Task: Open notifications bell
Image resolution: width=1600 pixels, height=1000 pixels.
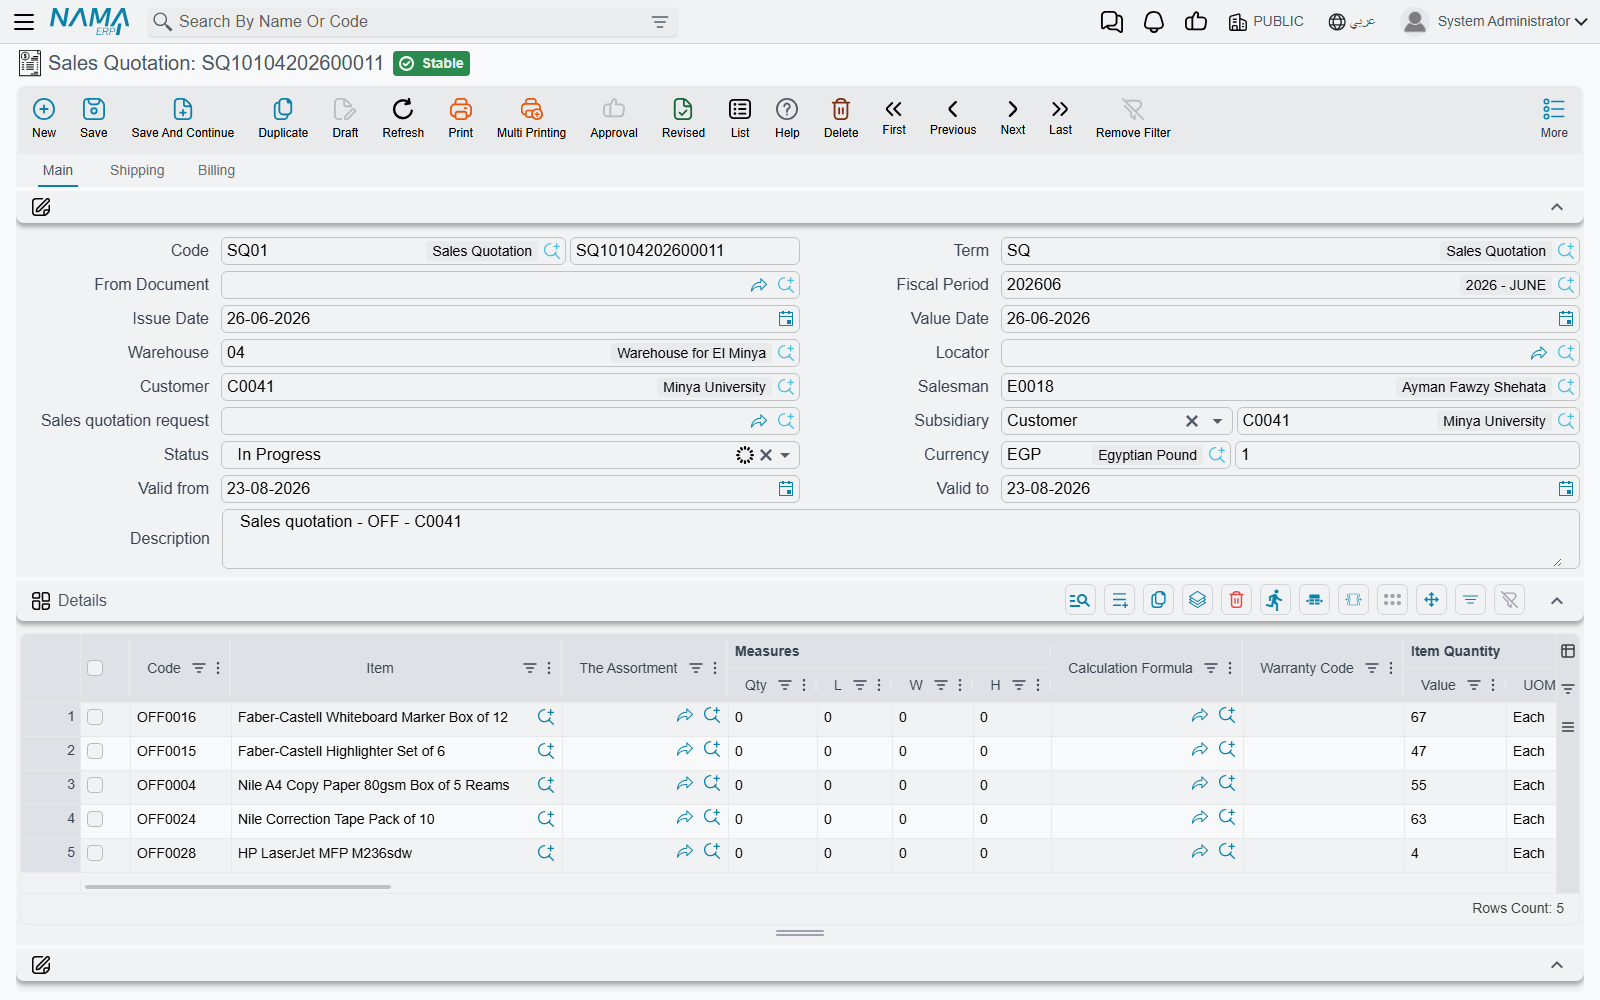Action: click(x=1154, y=22)
